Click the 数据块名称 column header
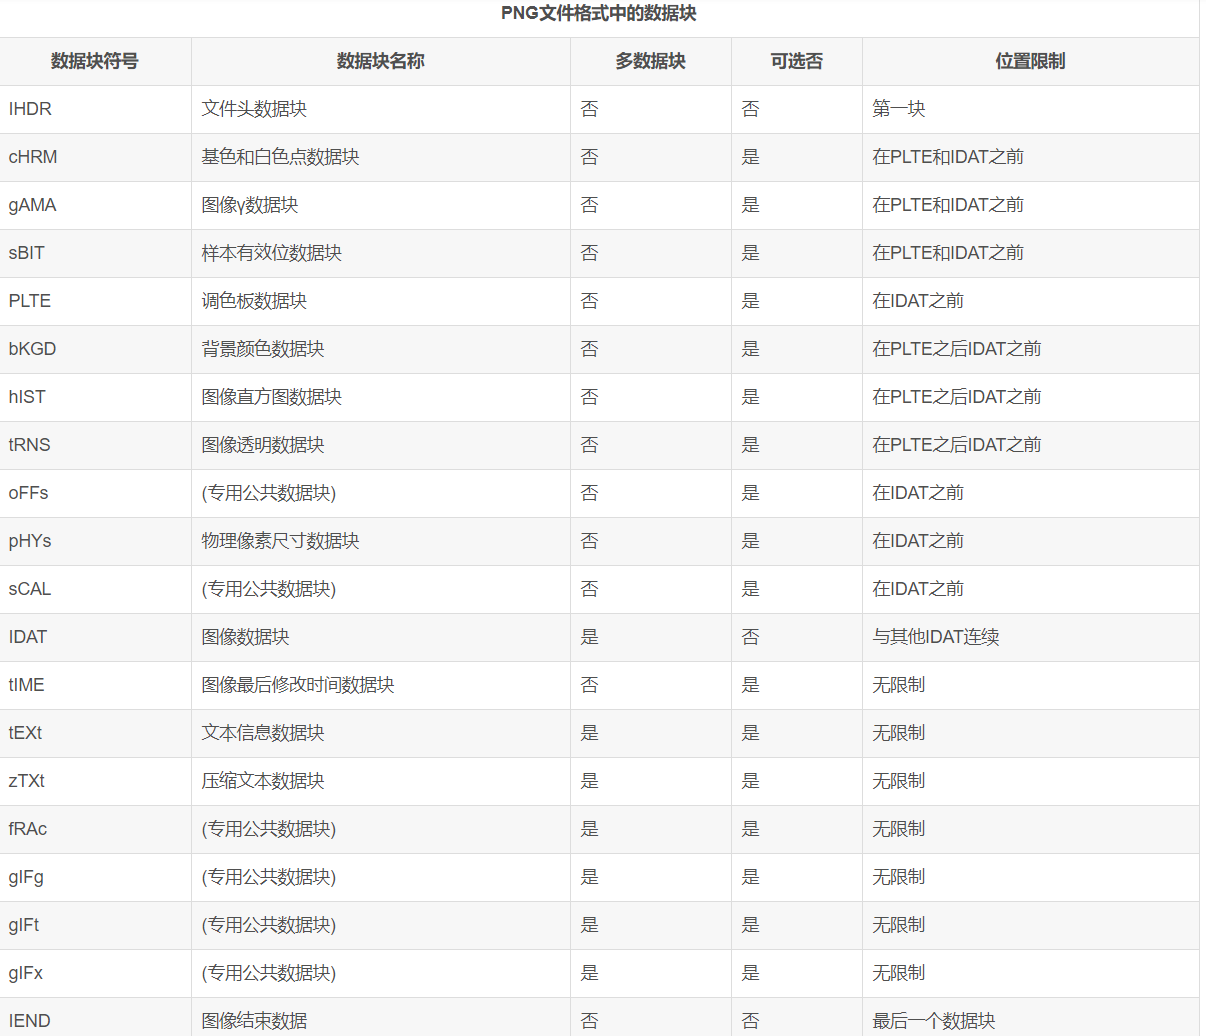Image resolution: width=1206 pixels, height=1036 pixels. coord(381,62)
